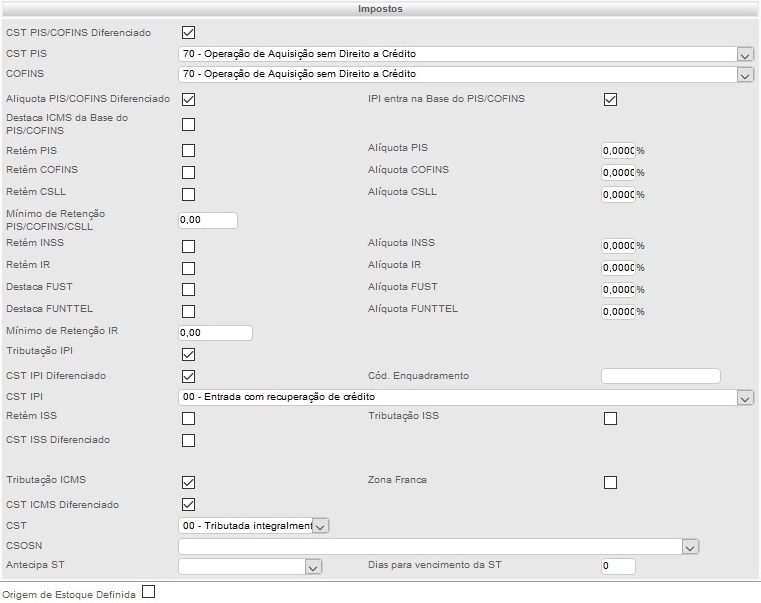Open the CST PIS dropdown
The image size is (761, 603).
466,54
